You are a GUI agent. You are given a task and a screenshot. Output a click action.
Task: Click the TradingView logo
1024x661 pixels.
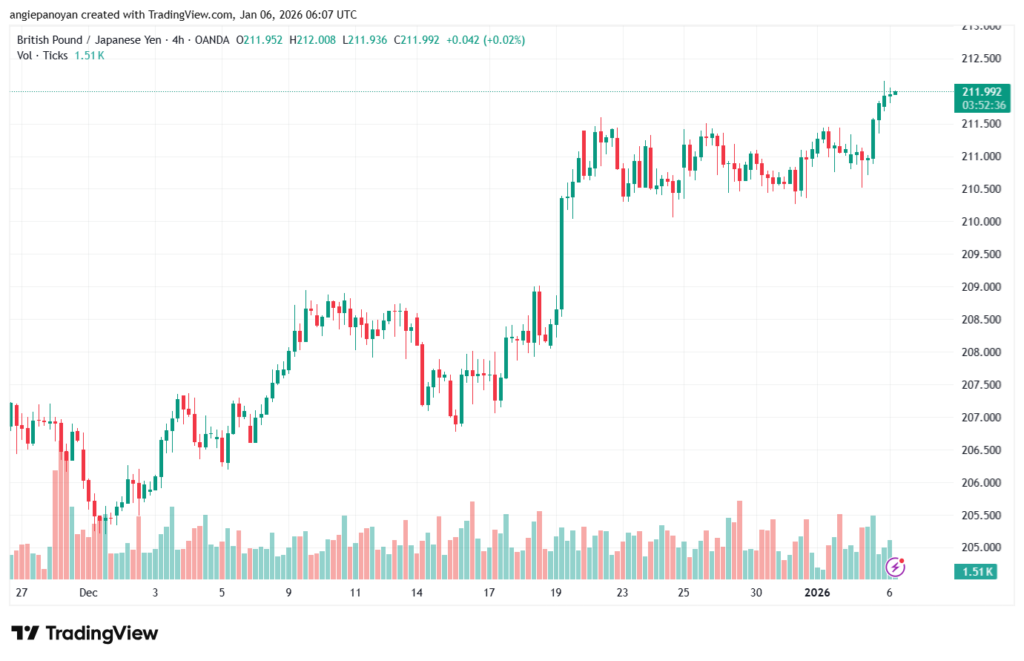[x=85, y=633]
